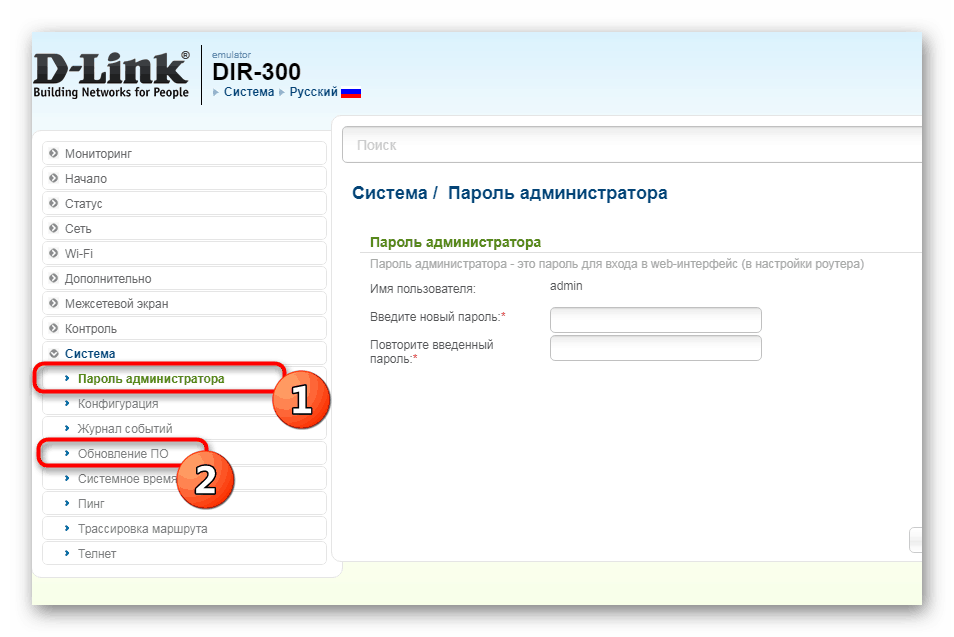Click the Статус arrow icon
Image resolution: width=954 pixels, height=637 pixels.
(x=54, y=203)
